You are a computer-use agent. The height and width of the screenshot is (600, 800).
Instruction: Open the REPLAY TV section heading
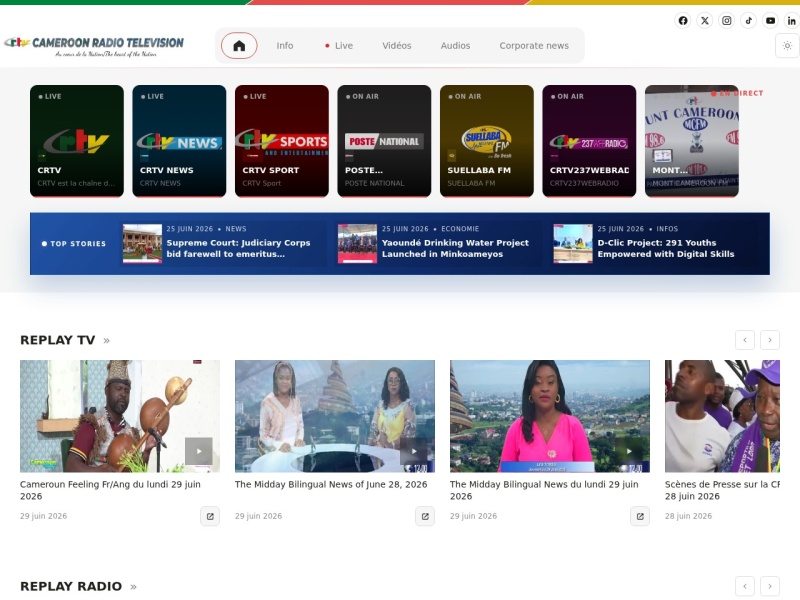coord(58,340)
